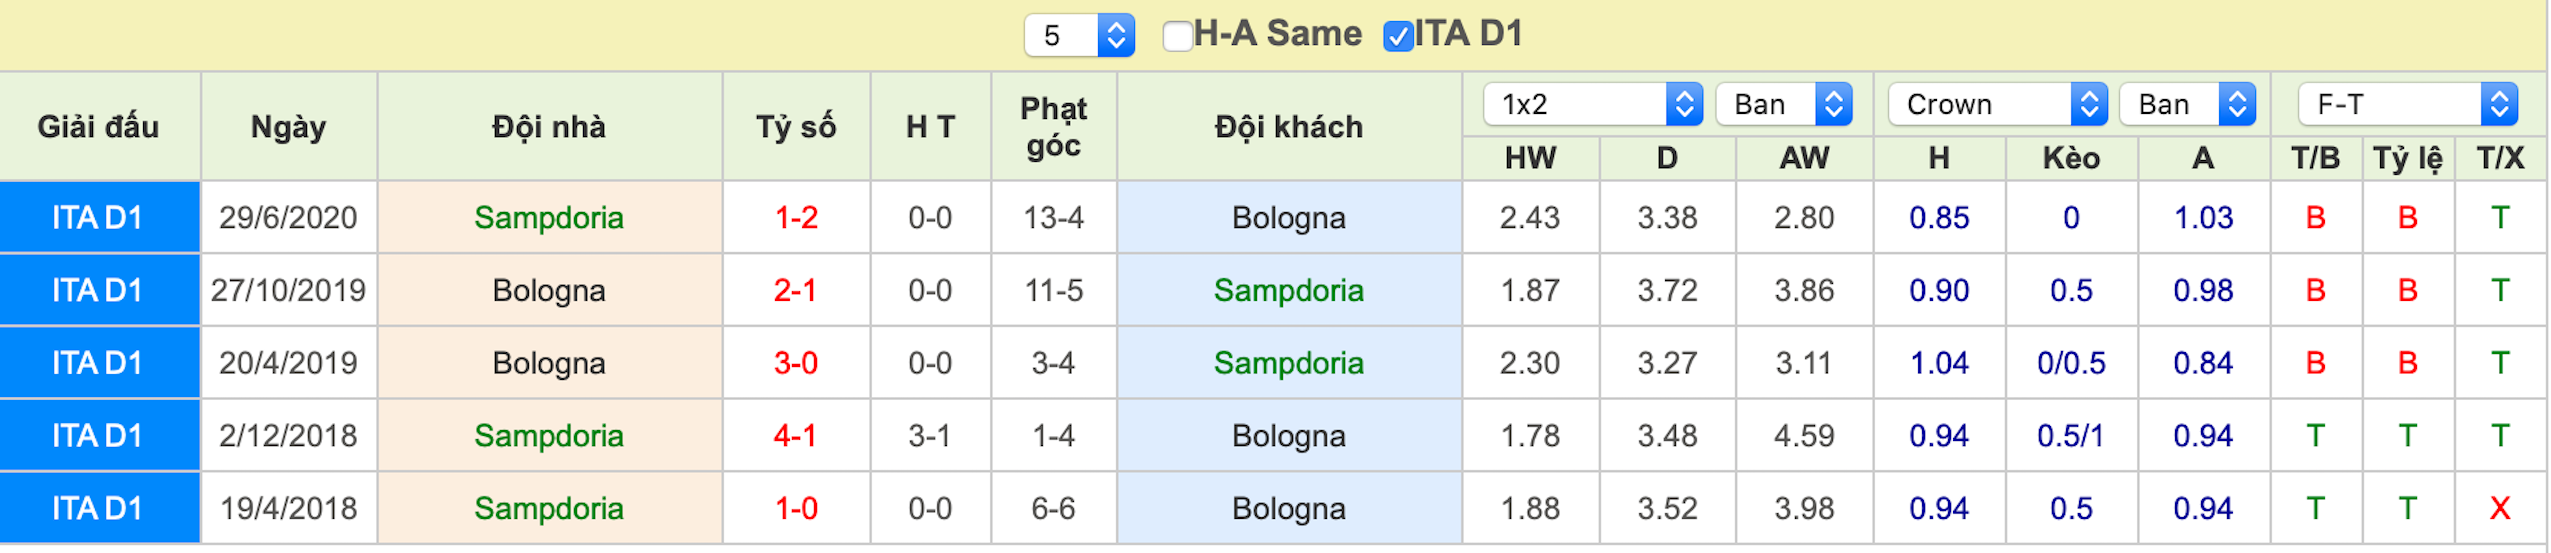2551x553 pixels.
Task: Expand the 1x2 odds type dropdown
Action: pos(1593,104)
